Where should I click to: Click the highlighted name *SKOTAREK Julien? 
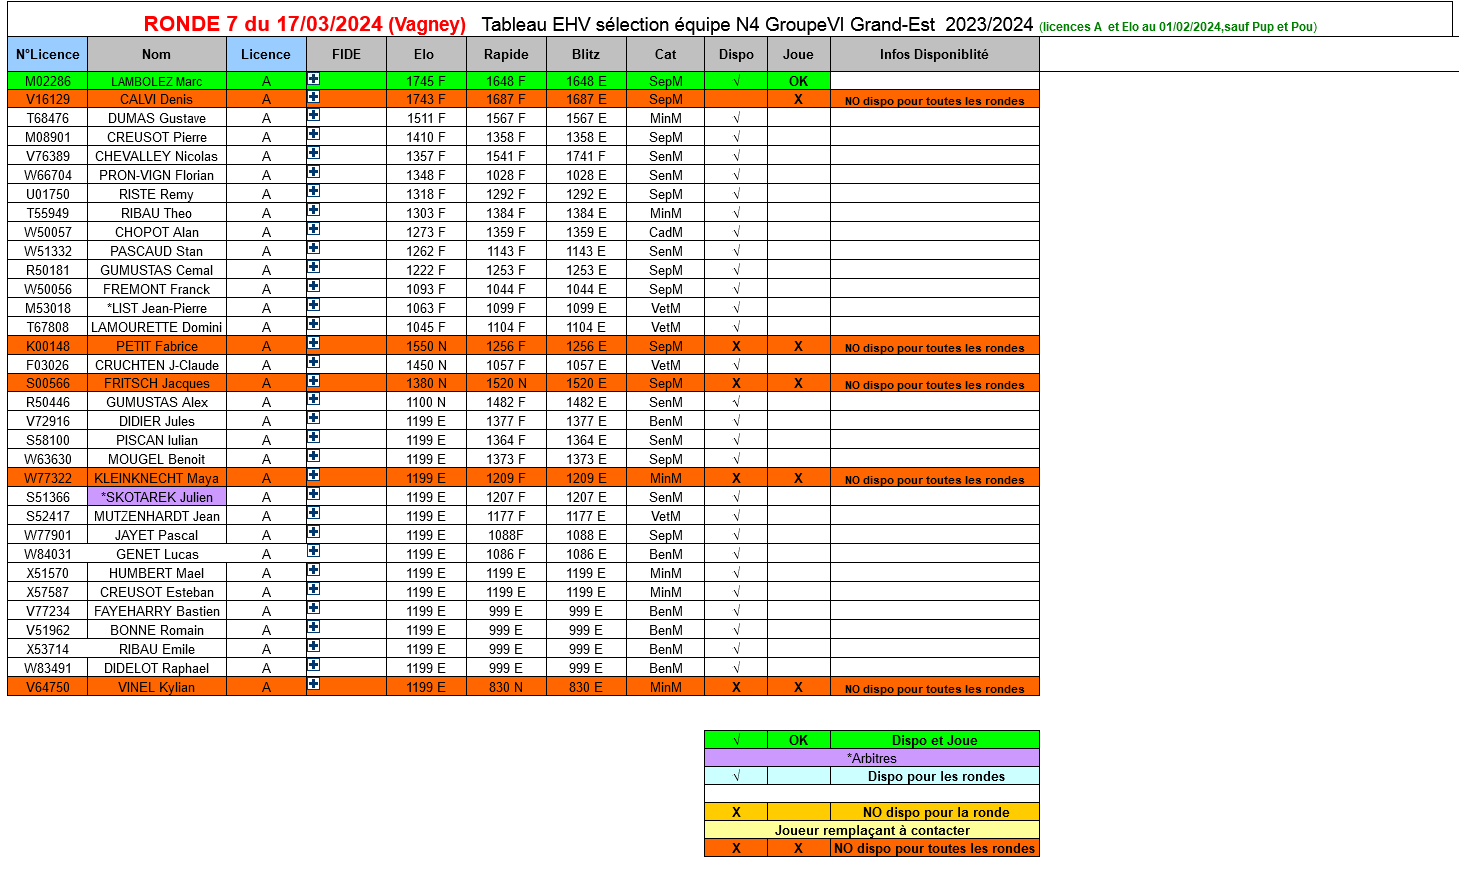tap(157, 497)
